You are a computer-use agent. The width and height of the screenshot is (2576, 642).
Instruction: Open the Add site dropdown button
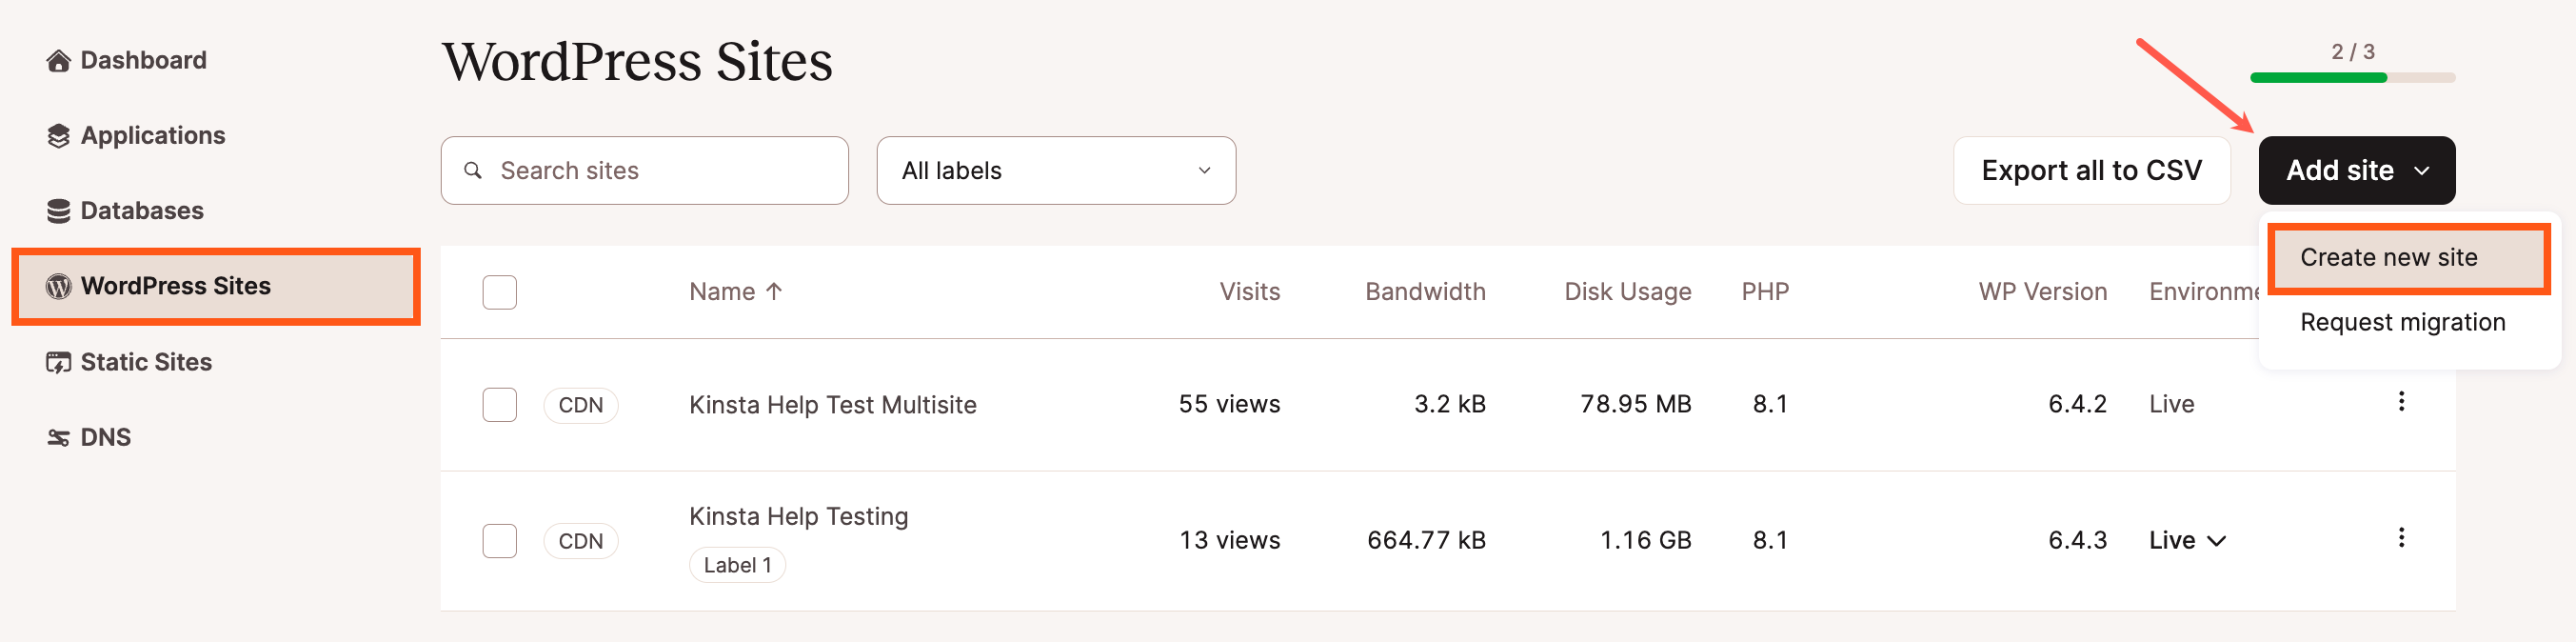2356,171
